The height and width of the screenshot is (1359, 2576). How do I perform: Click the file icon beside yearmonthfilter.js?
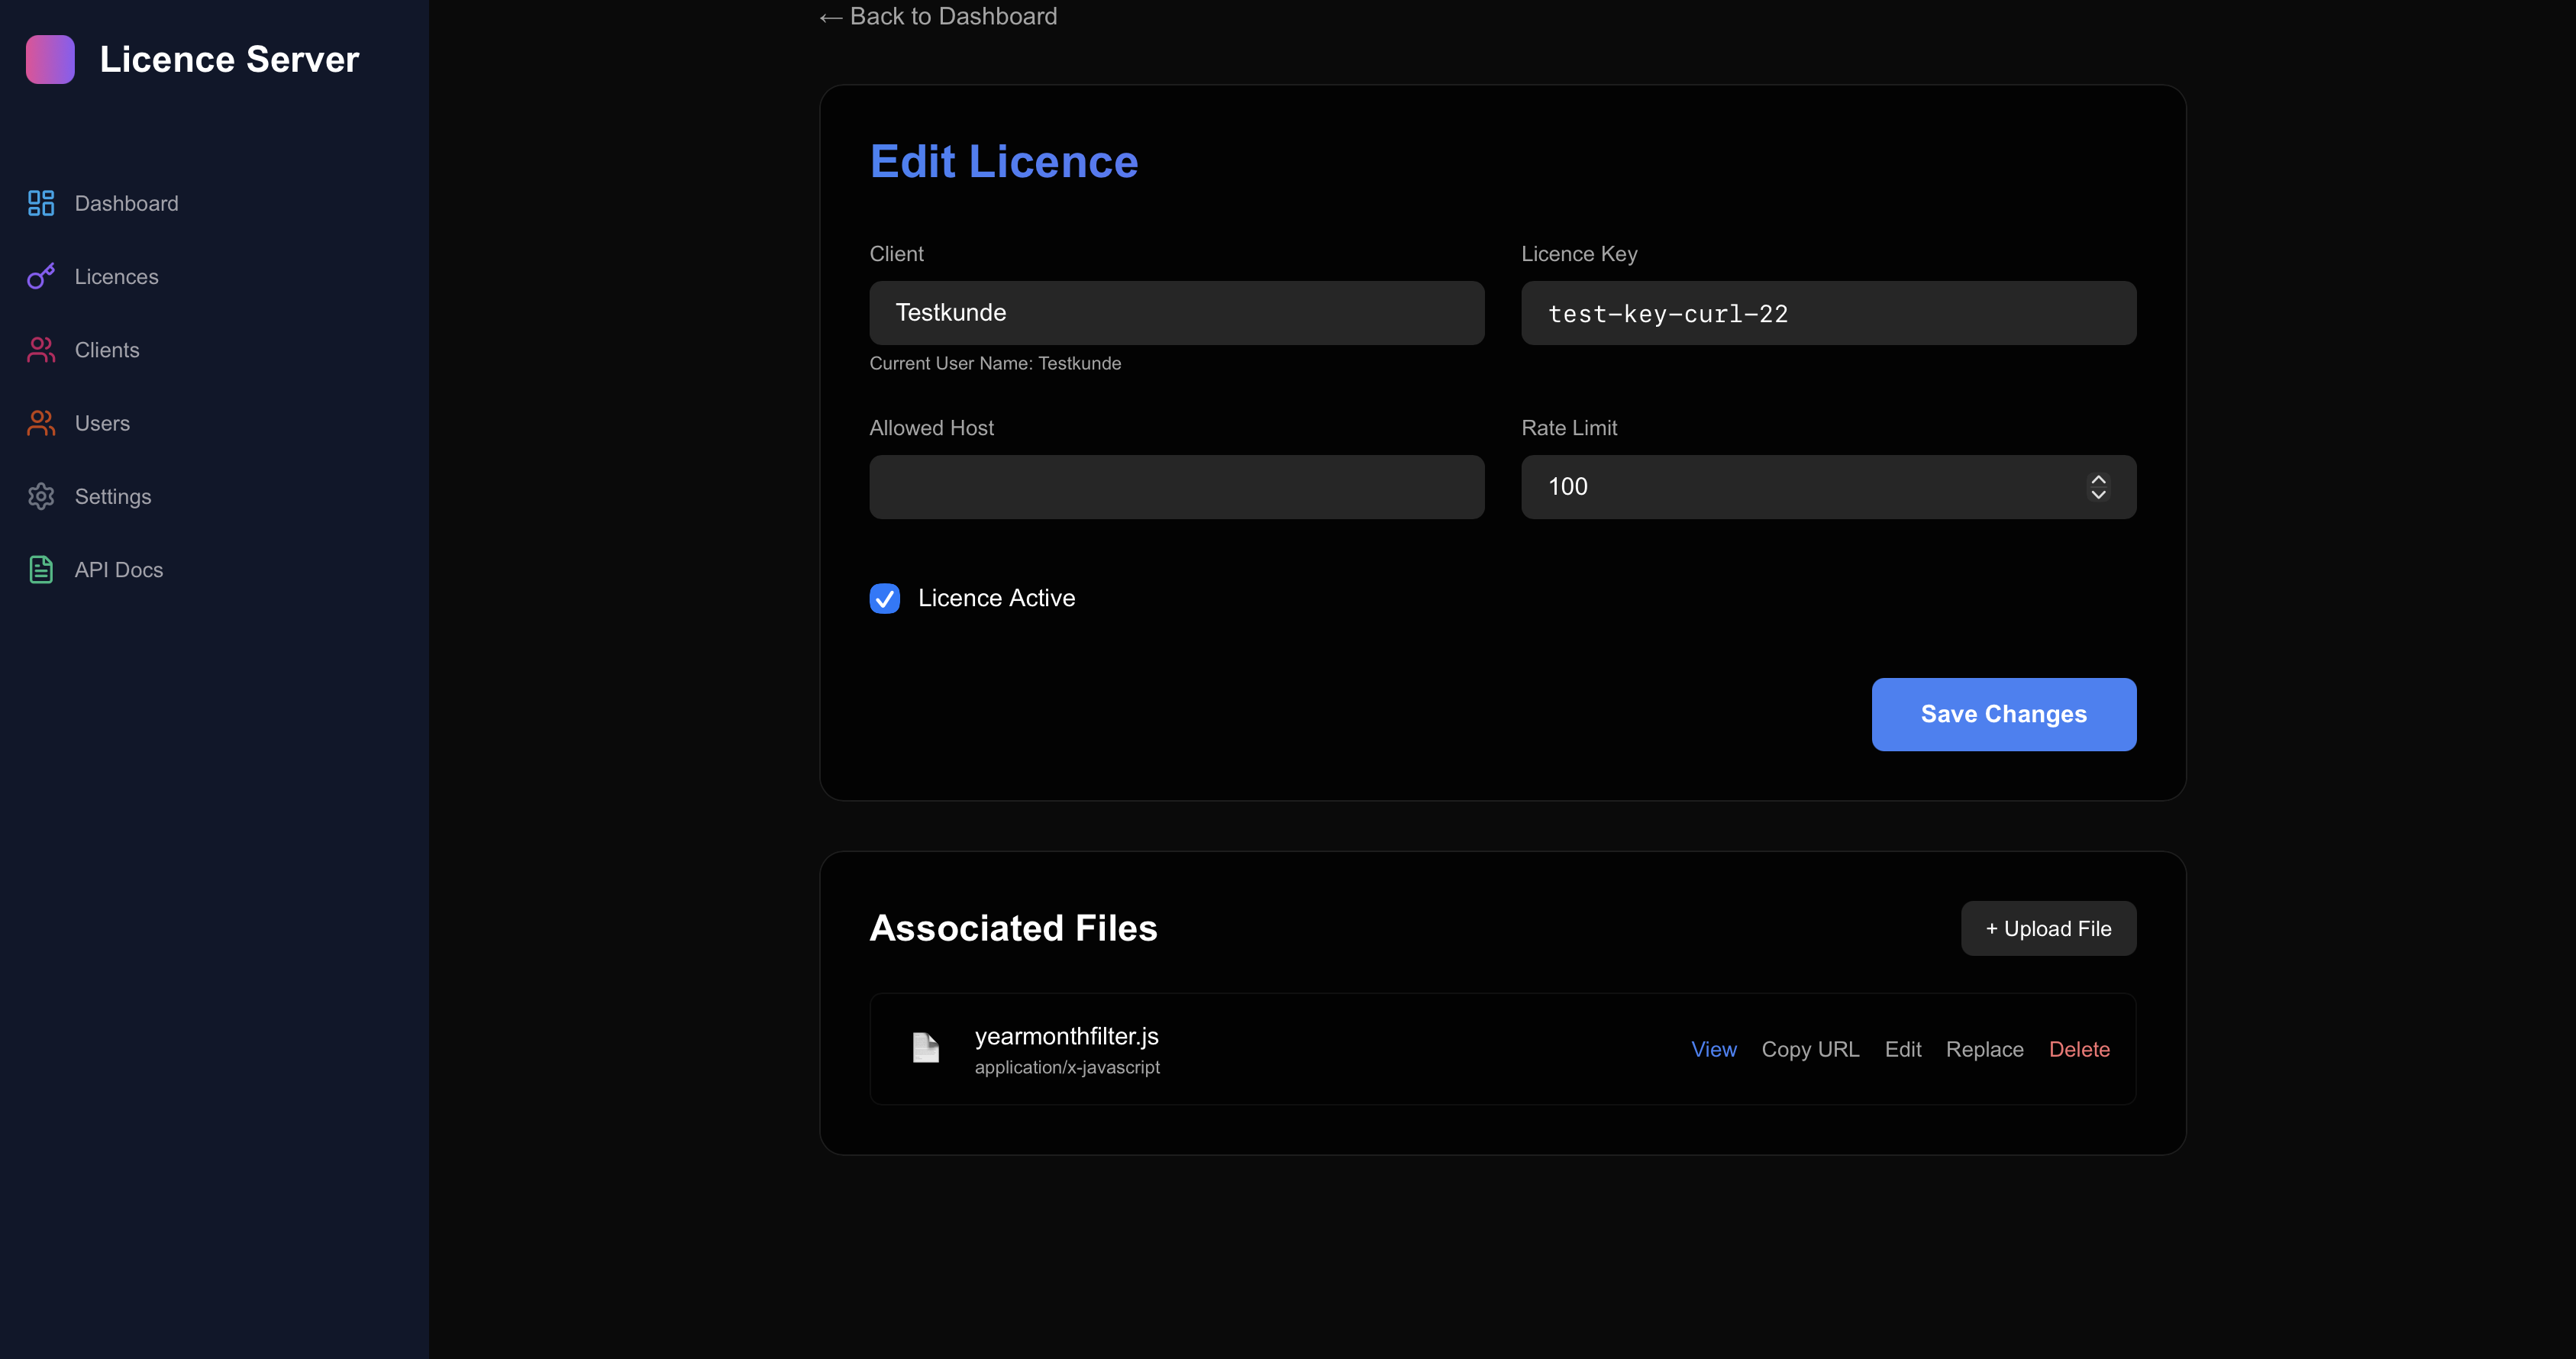[x=925, y=1048]
